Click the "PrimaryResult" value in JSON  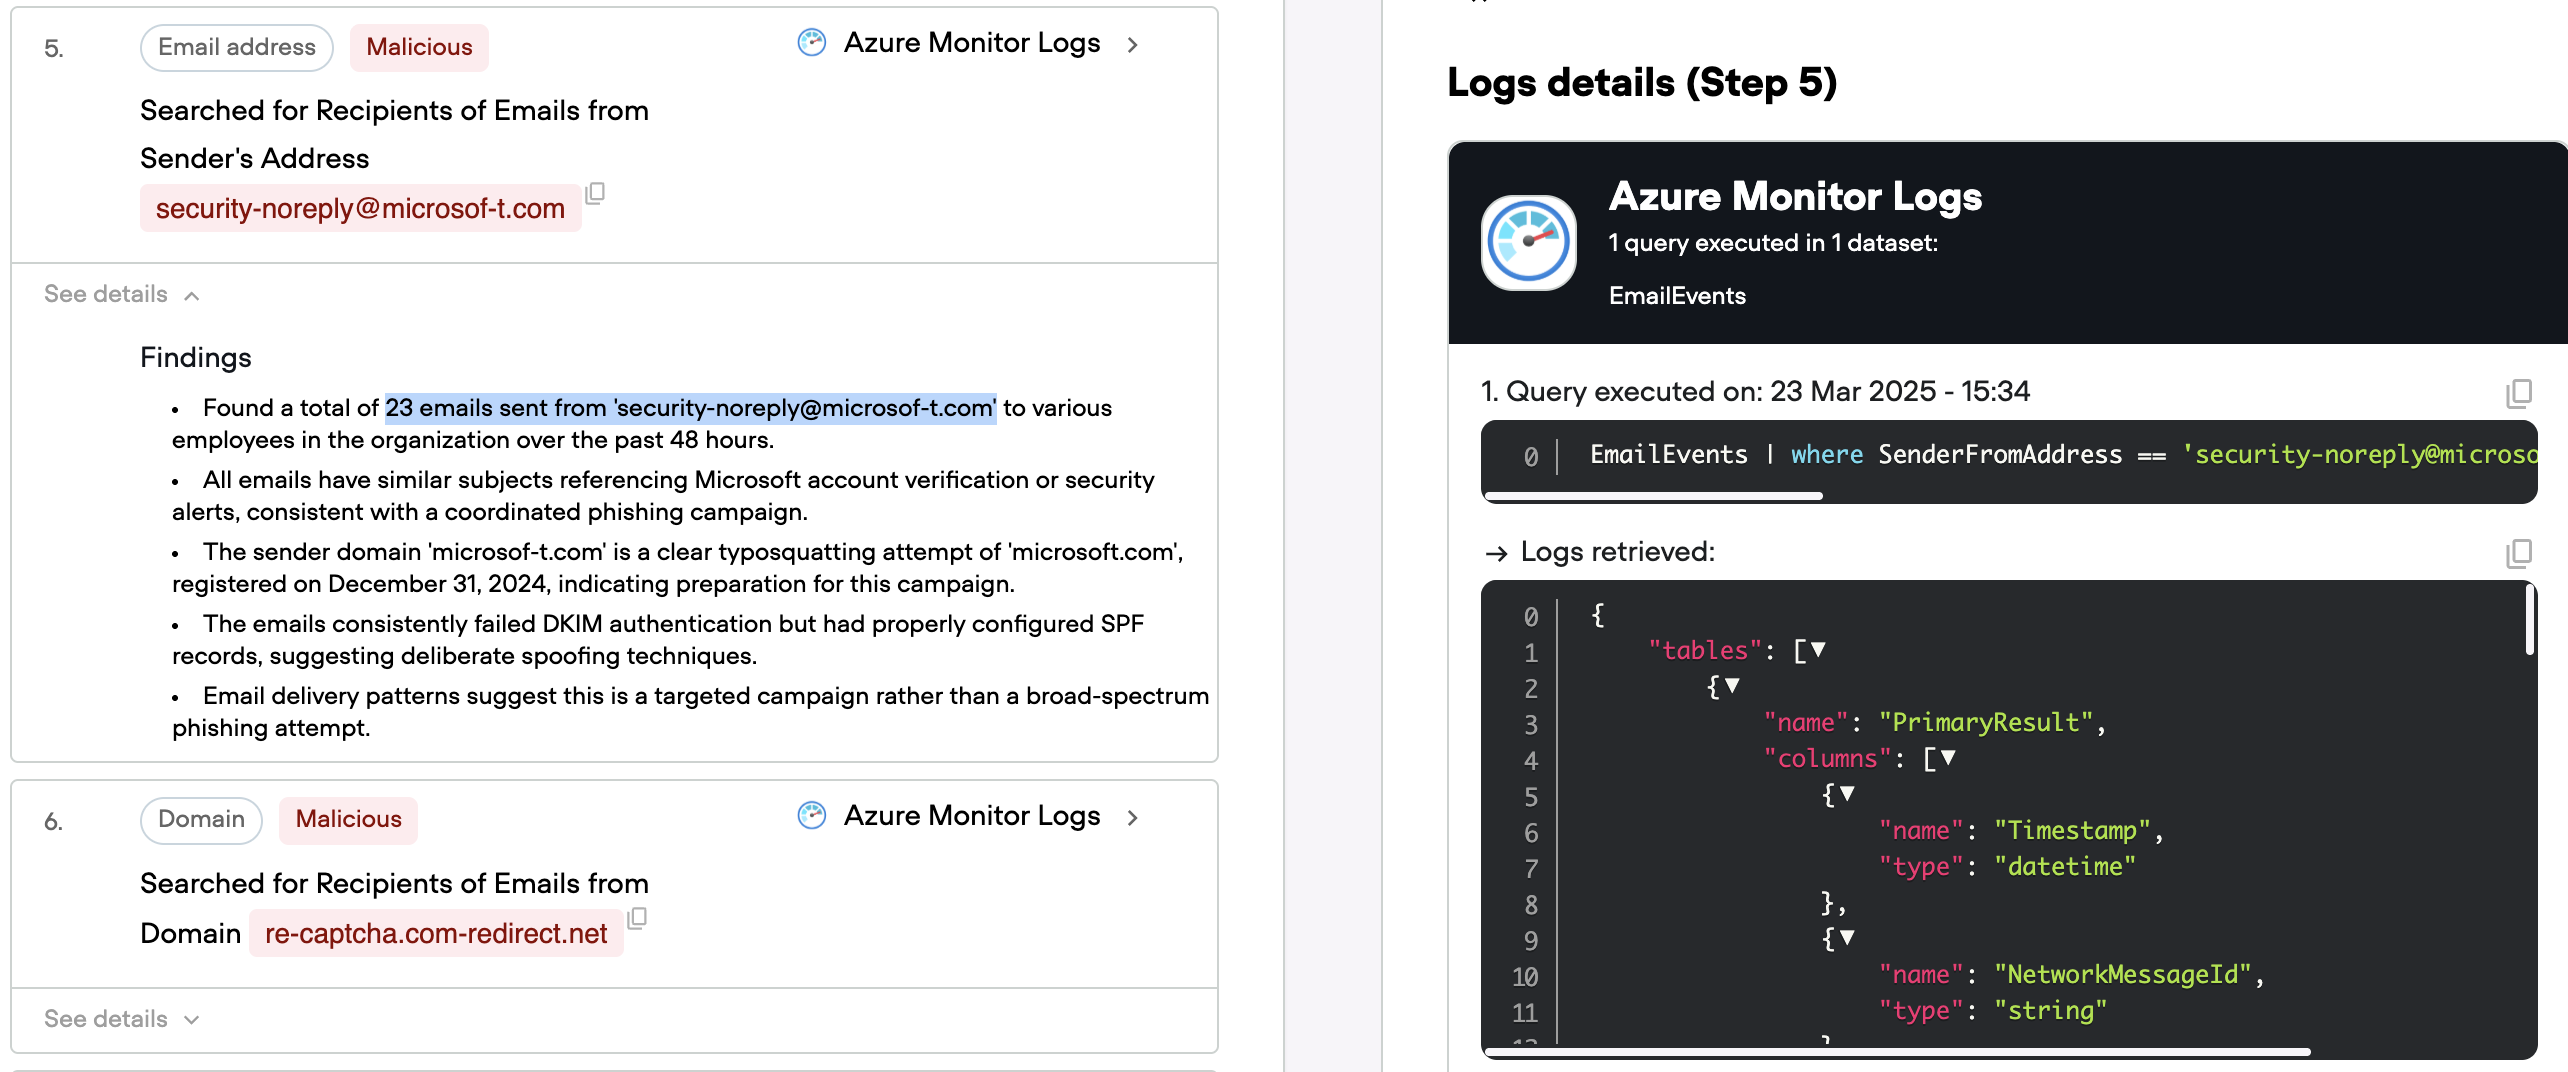point(1986,722)
